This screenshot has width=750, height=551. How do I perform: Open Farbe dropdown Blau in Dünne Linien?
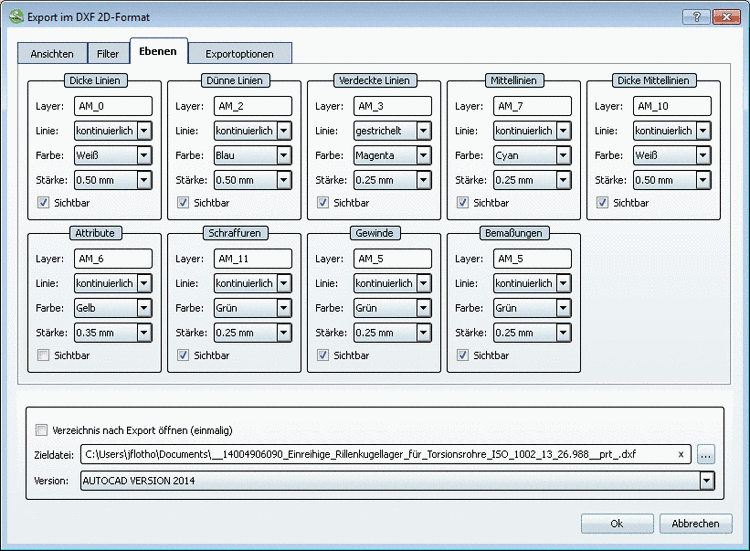[253, 155]
